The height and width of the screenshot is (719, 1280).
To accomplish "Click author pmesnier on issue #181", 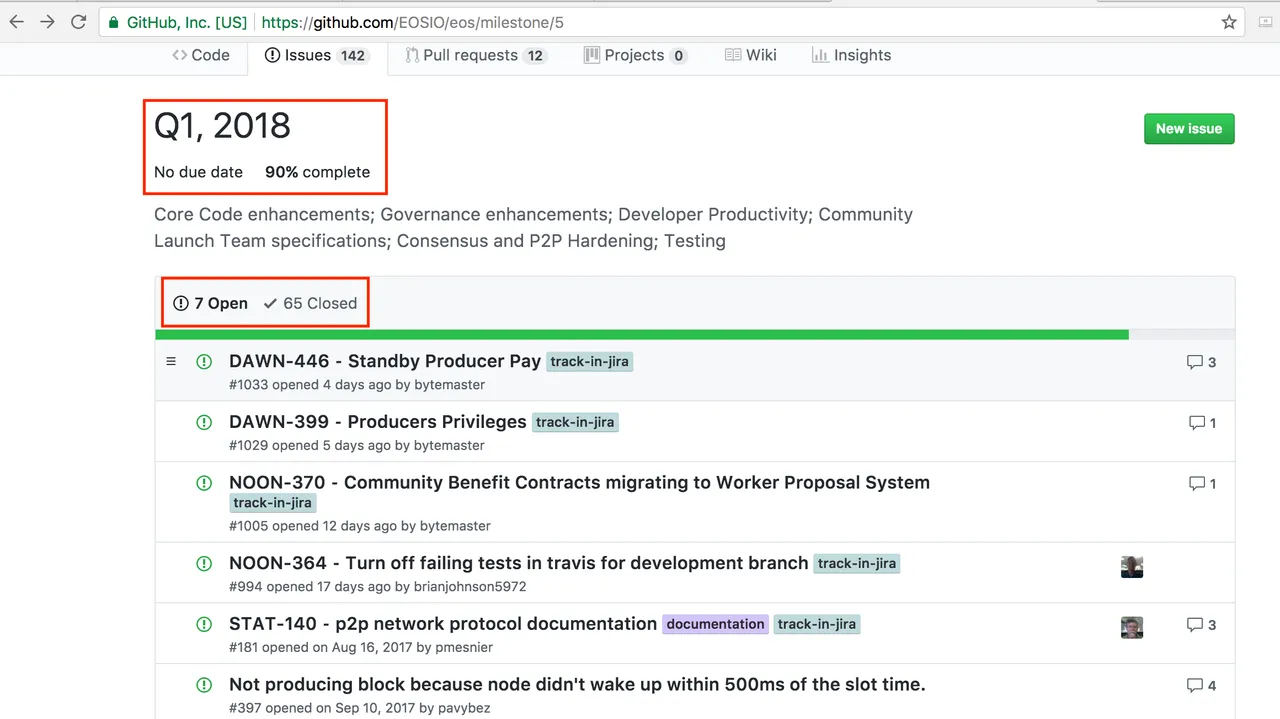I will (x=464, y=647).
